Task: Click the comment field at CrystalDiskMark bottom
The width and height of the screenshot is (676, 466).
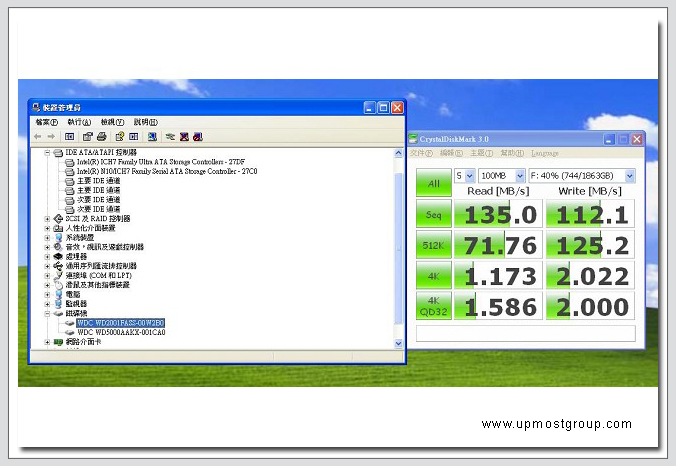Action: pyautogui.click(x=526, y=334)
